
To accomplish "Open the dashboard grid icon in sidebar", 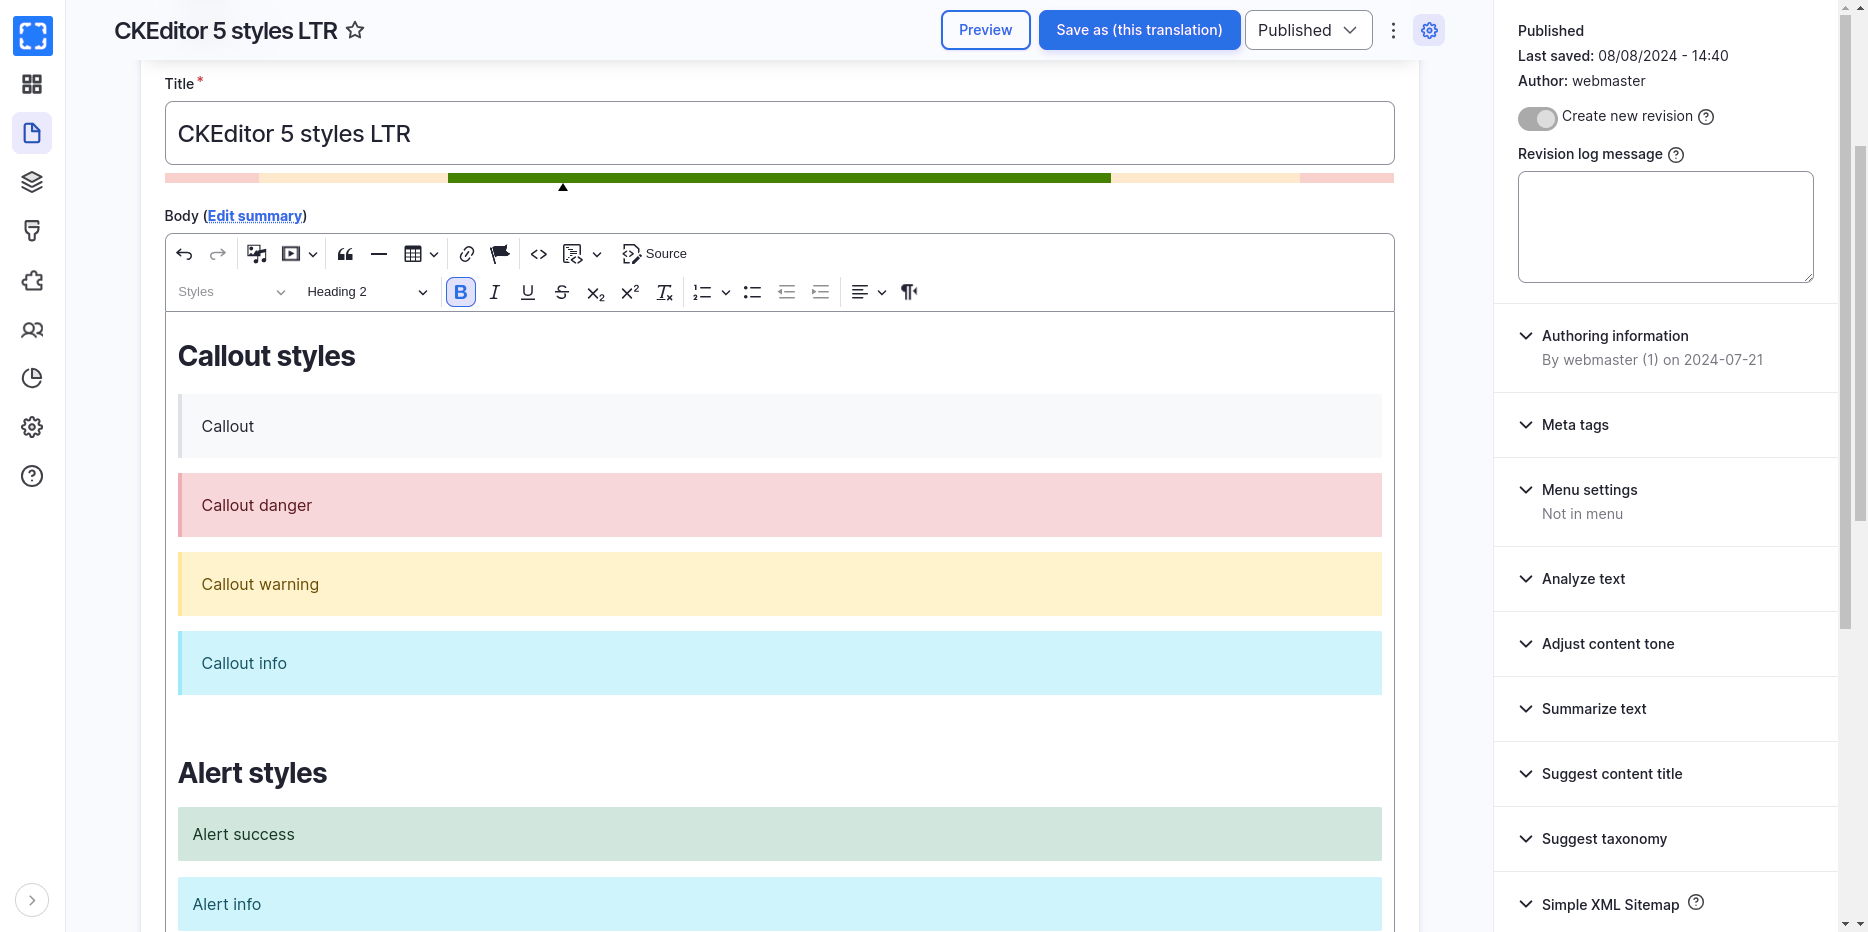I will tap(32, 84).
